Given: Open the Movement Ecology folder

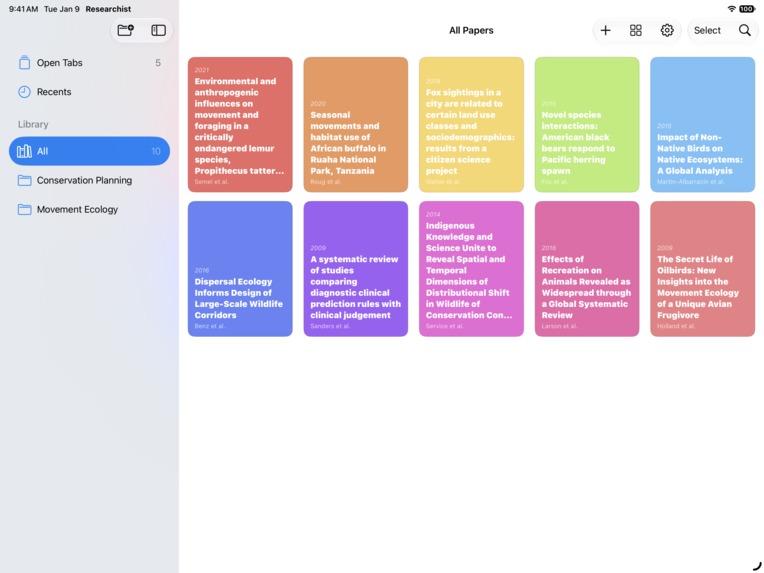Looking at the screenshot, I should (x=89, y=210).
